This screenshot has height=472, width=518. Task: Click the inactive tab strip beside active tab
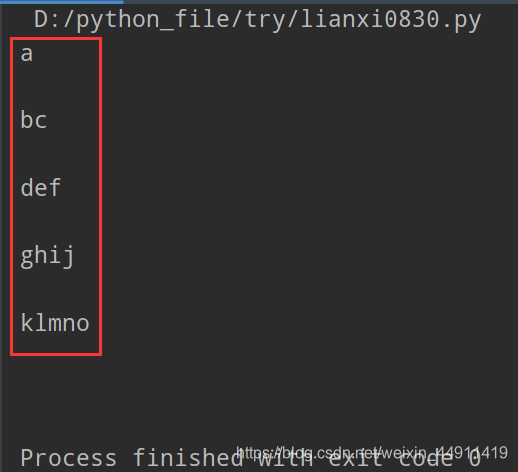coord(321,2)
